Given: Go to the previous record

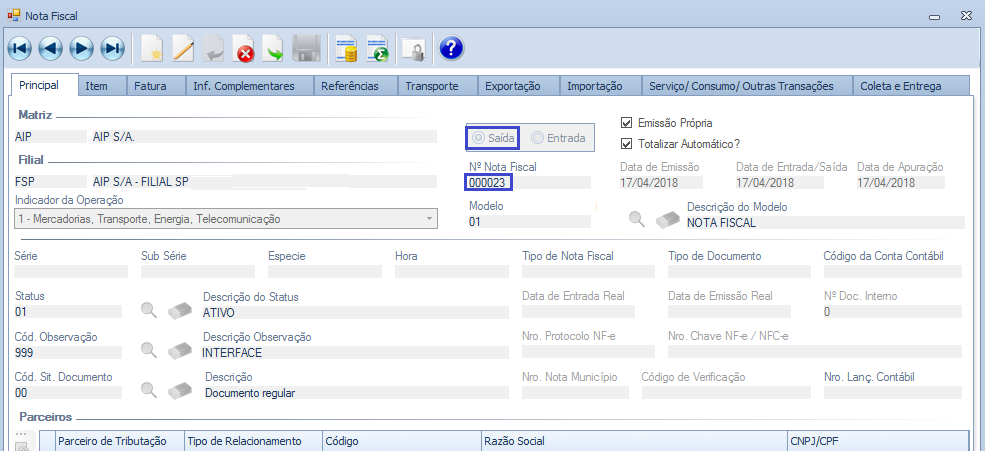Looking at the screenshot, I should [x=50, y=48].
